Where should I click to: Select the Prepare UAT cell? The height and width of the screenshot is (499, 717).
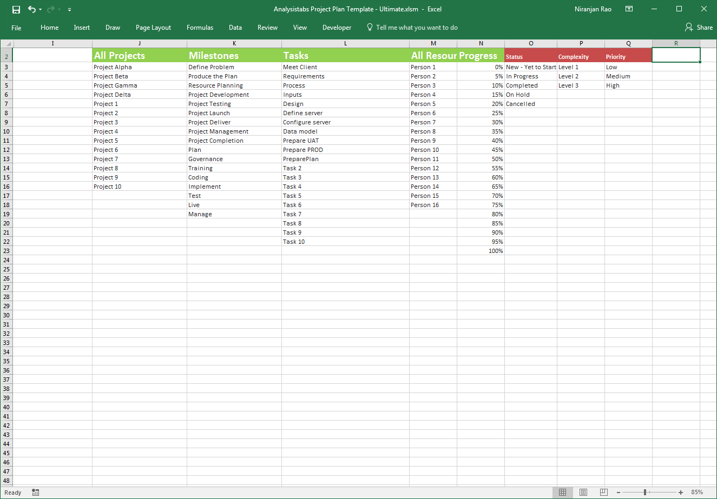[x=345, y=140]
